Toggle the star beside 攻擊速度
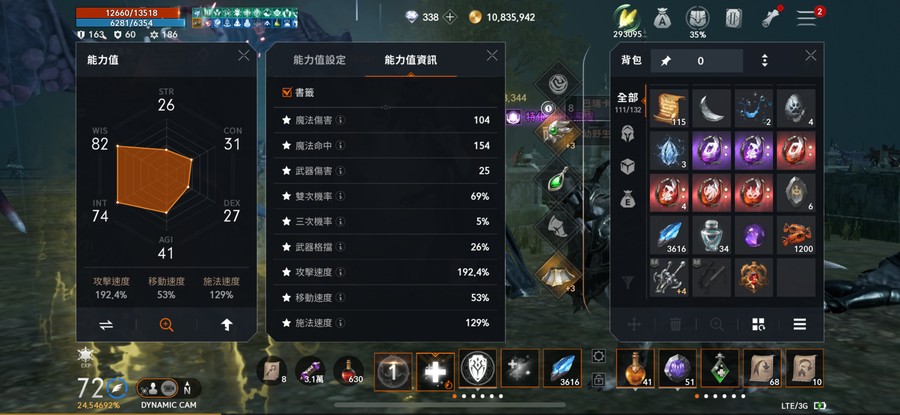 coord(286,272)
